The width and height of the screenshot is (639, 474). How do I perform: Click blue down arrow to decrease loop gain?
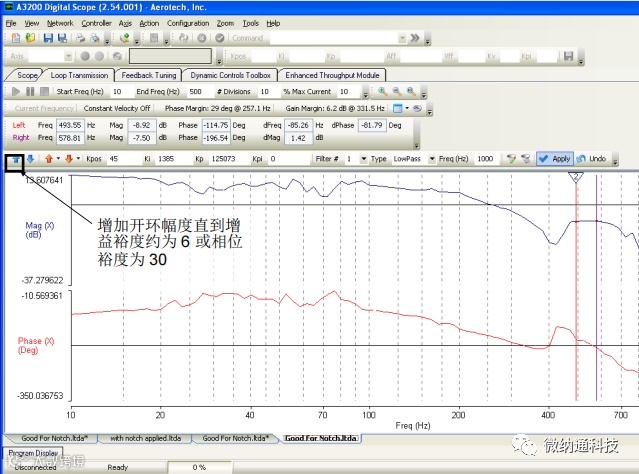(30, 159)
